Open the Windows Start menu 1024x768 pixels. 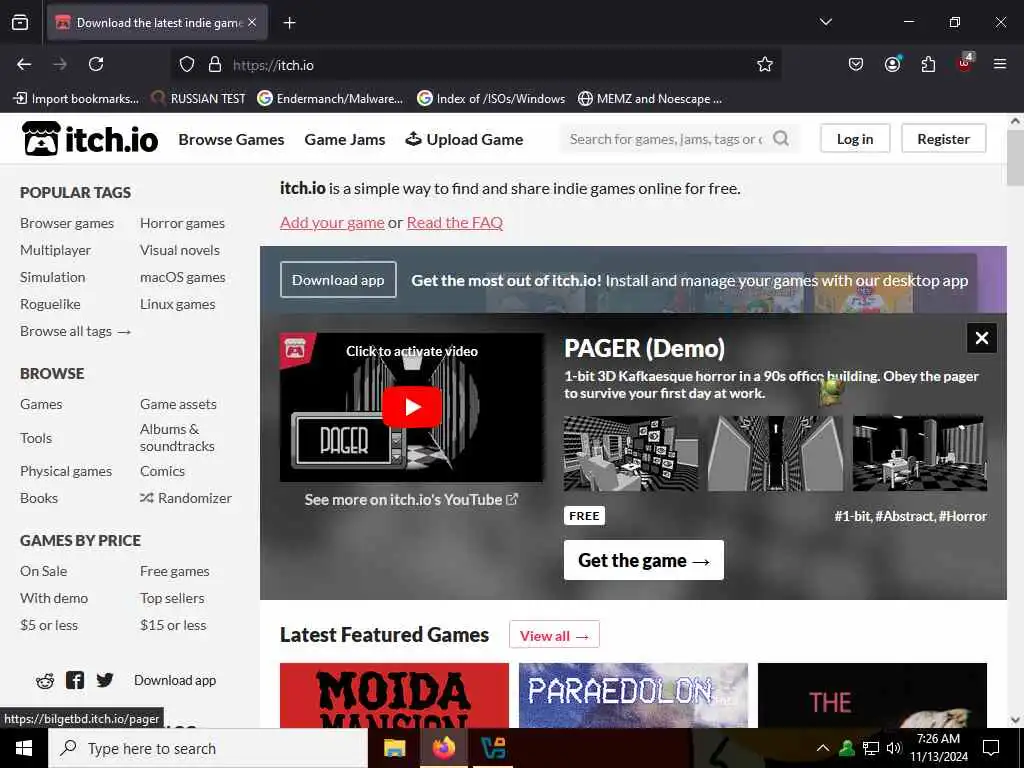24,748
